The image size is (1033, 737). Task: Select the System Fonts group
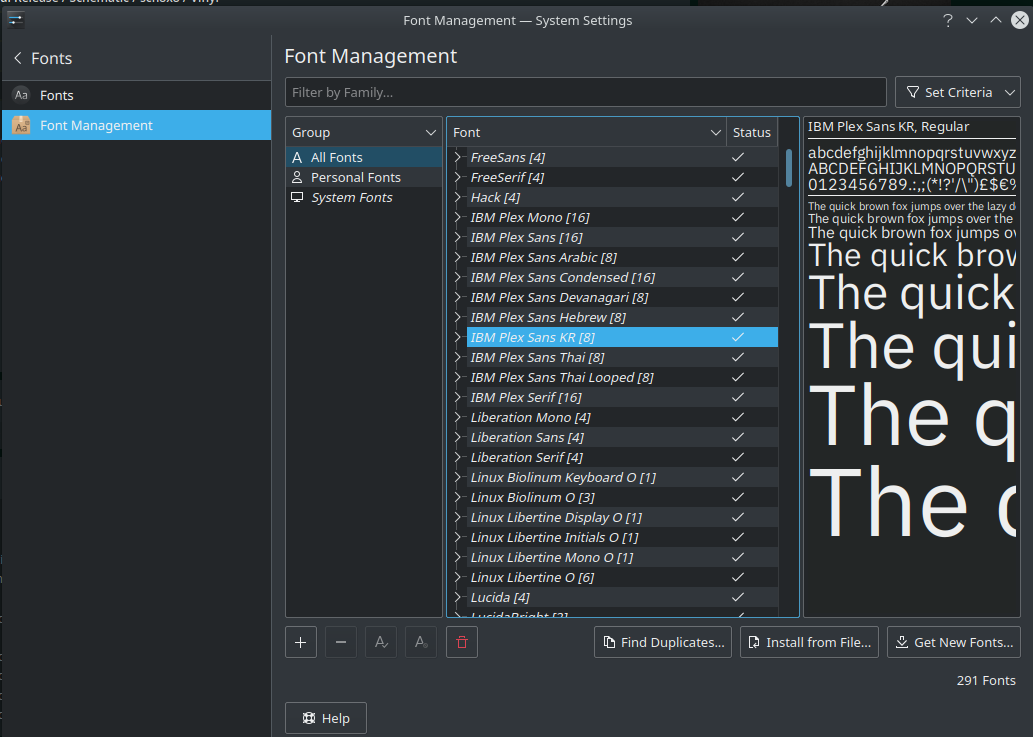pos(364,198)
